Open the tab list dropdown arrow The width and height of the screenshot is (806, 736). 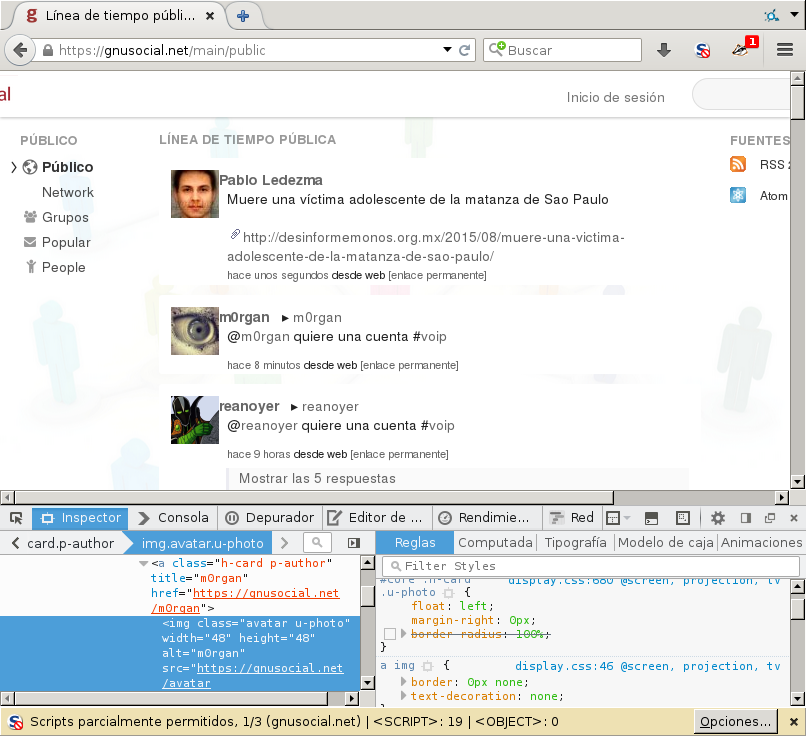[794, 14]
